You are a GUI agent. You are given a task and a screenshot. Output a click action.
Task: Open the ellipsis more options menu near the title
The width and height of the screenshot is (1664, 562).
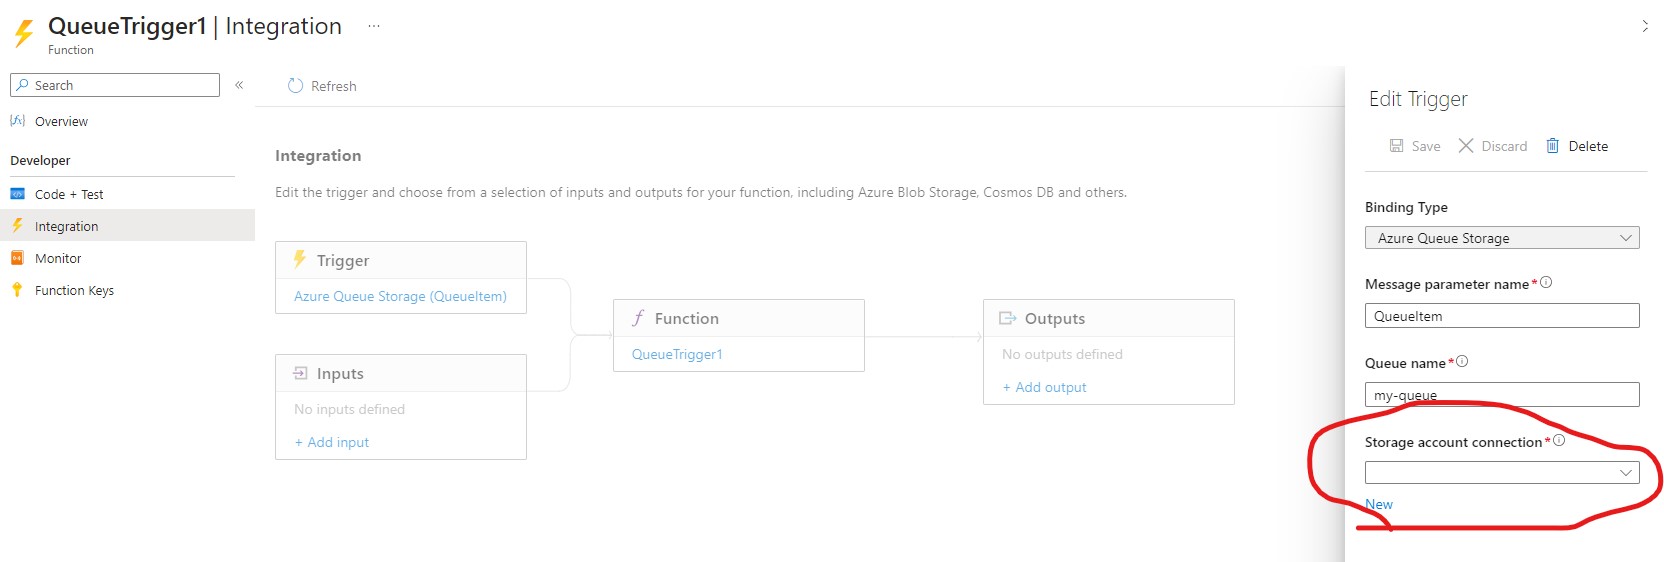(373, 27)
